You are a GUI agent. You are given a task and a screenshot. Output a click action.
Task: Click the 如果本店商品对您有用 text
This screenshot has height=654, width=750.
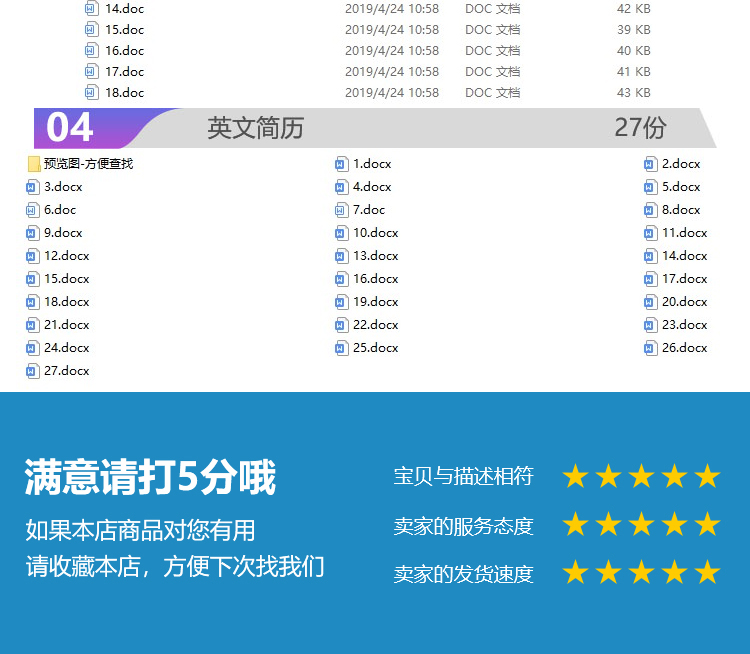tap(140, 531)
